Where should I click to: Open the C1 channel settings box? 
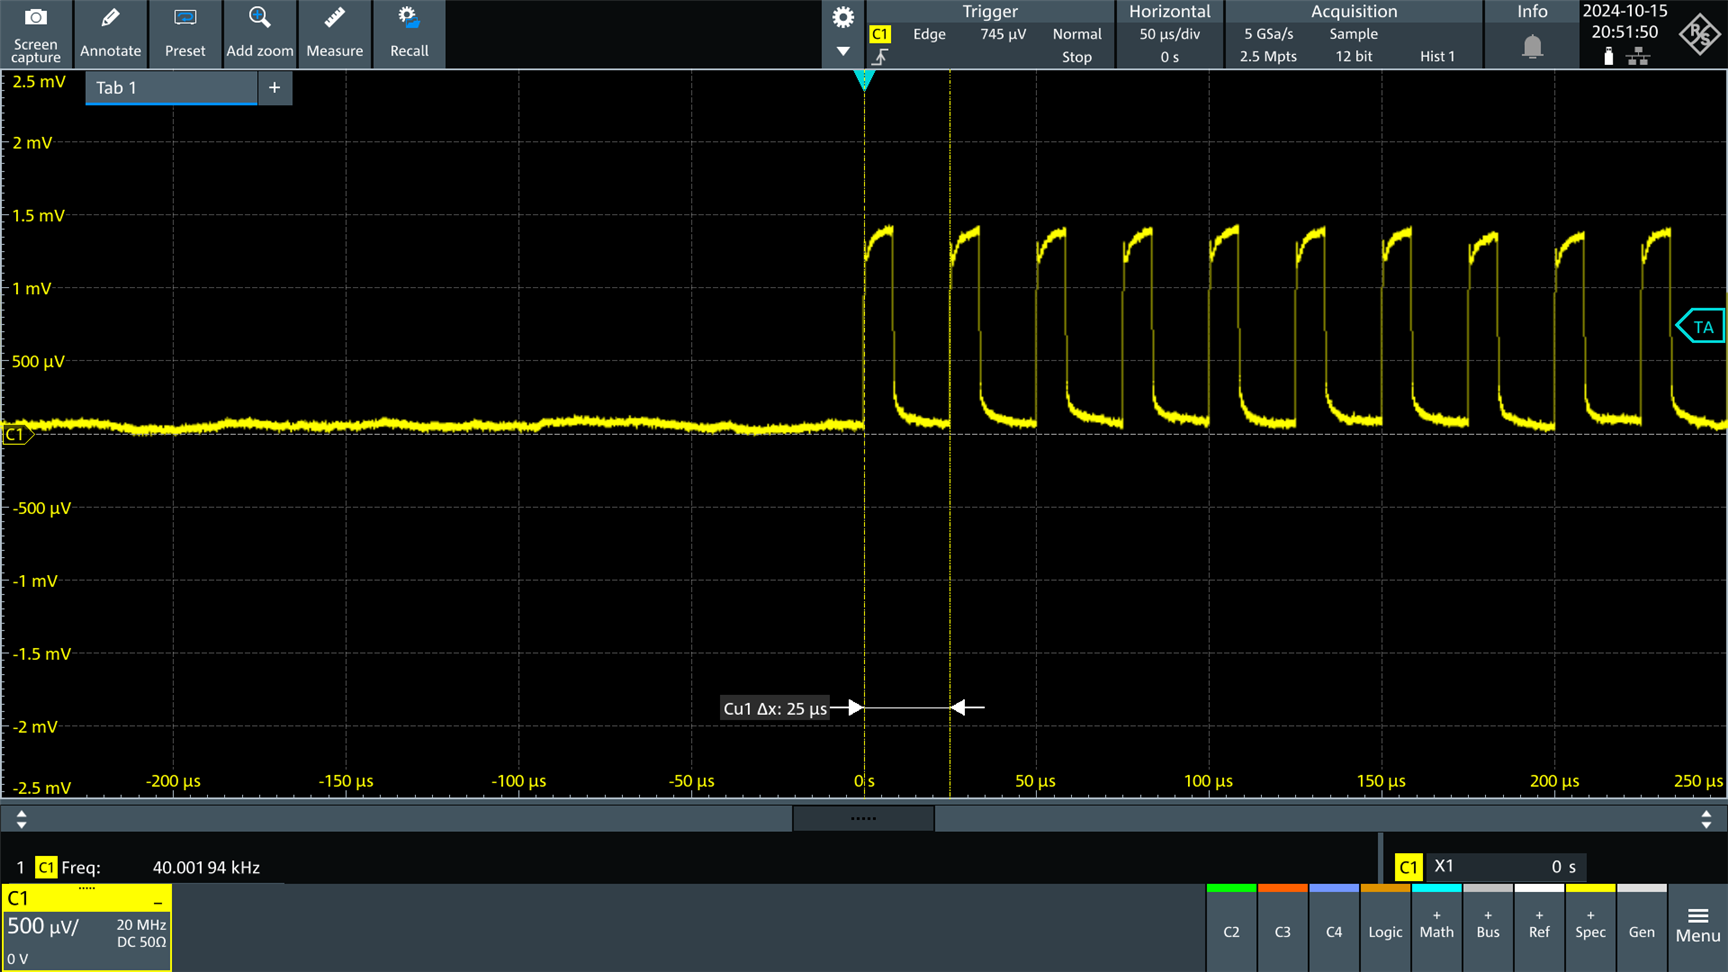coord(87,927)
